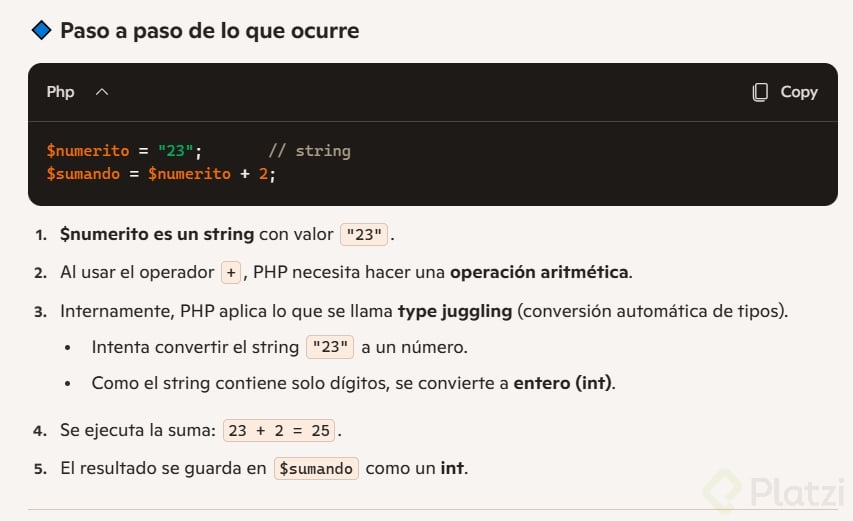Click the green "23" string in the code
Image resolution: width=853 pixels, height=521 pixels.
(x=175, y=151)
